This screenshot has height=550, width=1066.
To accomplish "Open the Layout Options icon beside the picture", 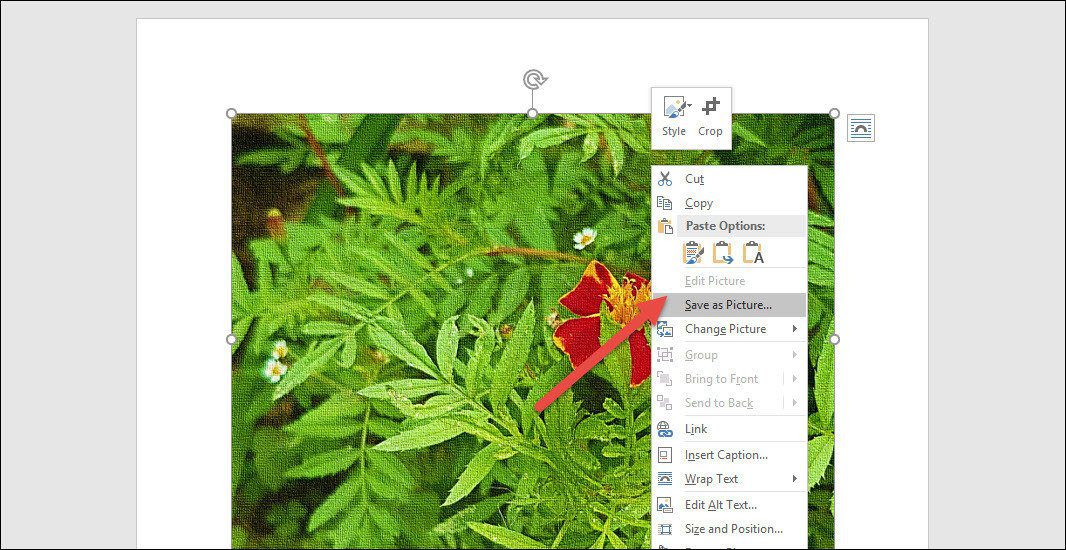I will [861, 128].
